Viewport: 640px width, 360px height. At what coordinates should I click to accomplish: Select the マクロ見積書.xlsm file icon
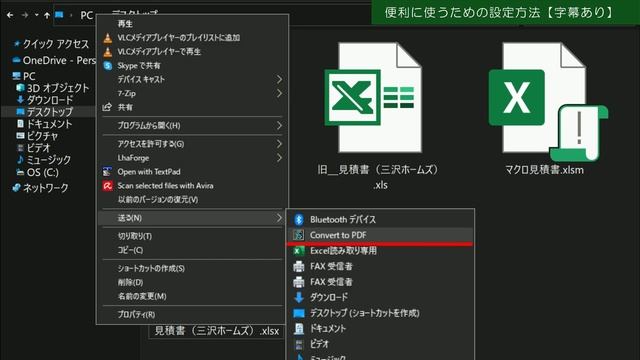548,102
